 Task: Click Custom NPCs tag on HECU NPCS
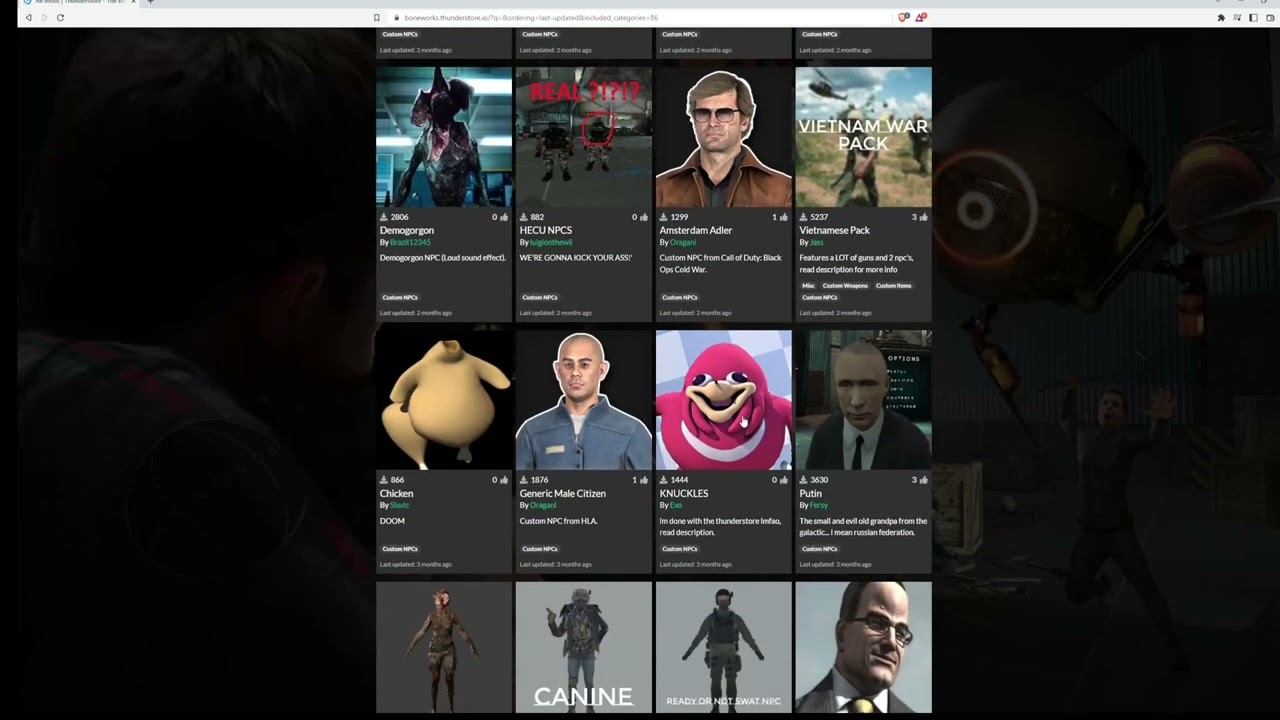[539, 297]
